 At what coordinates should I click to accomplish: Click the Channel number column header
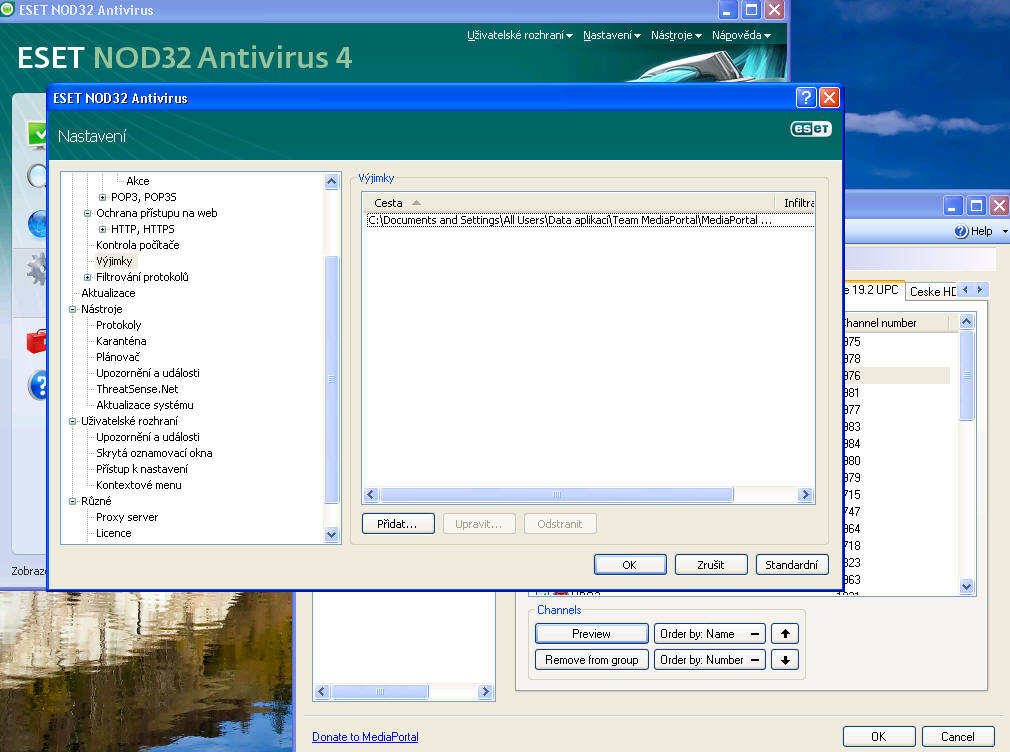897,322
